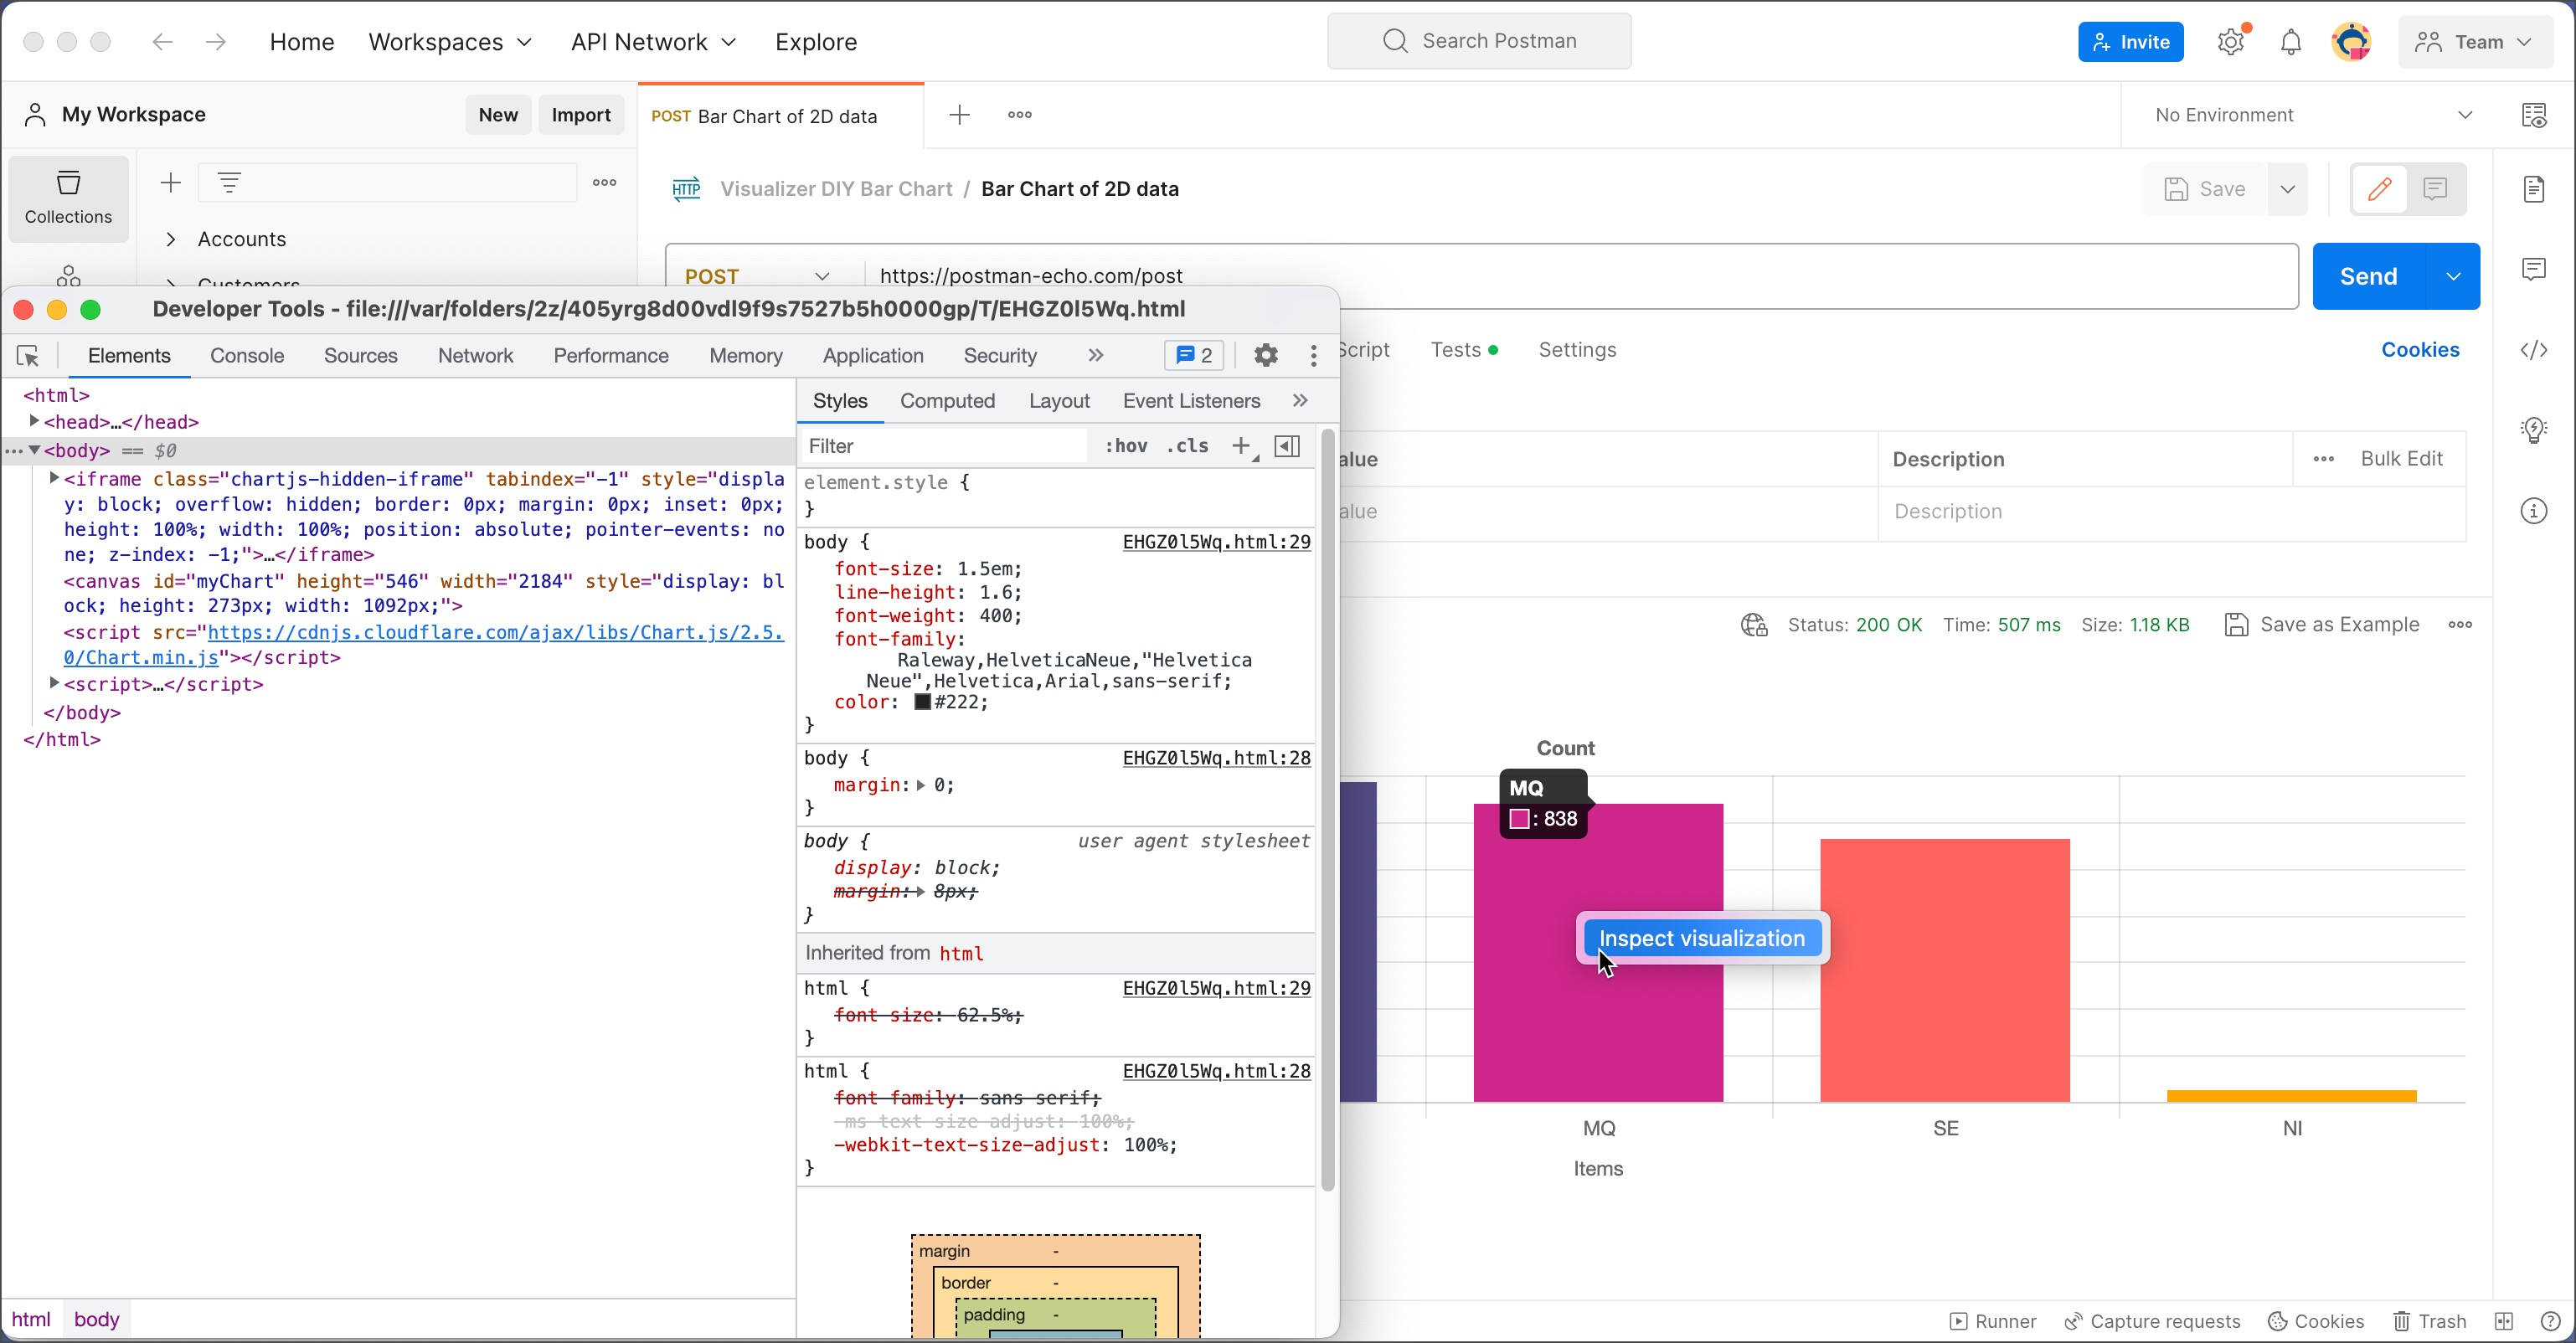Expand the Accounts collection
Image resolution: width=2576 pixels, height=1343 pixels.
tap(171, 239)
